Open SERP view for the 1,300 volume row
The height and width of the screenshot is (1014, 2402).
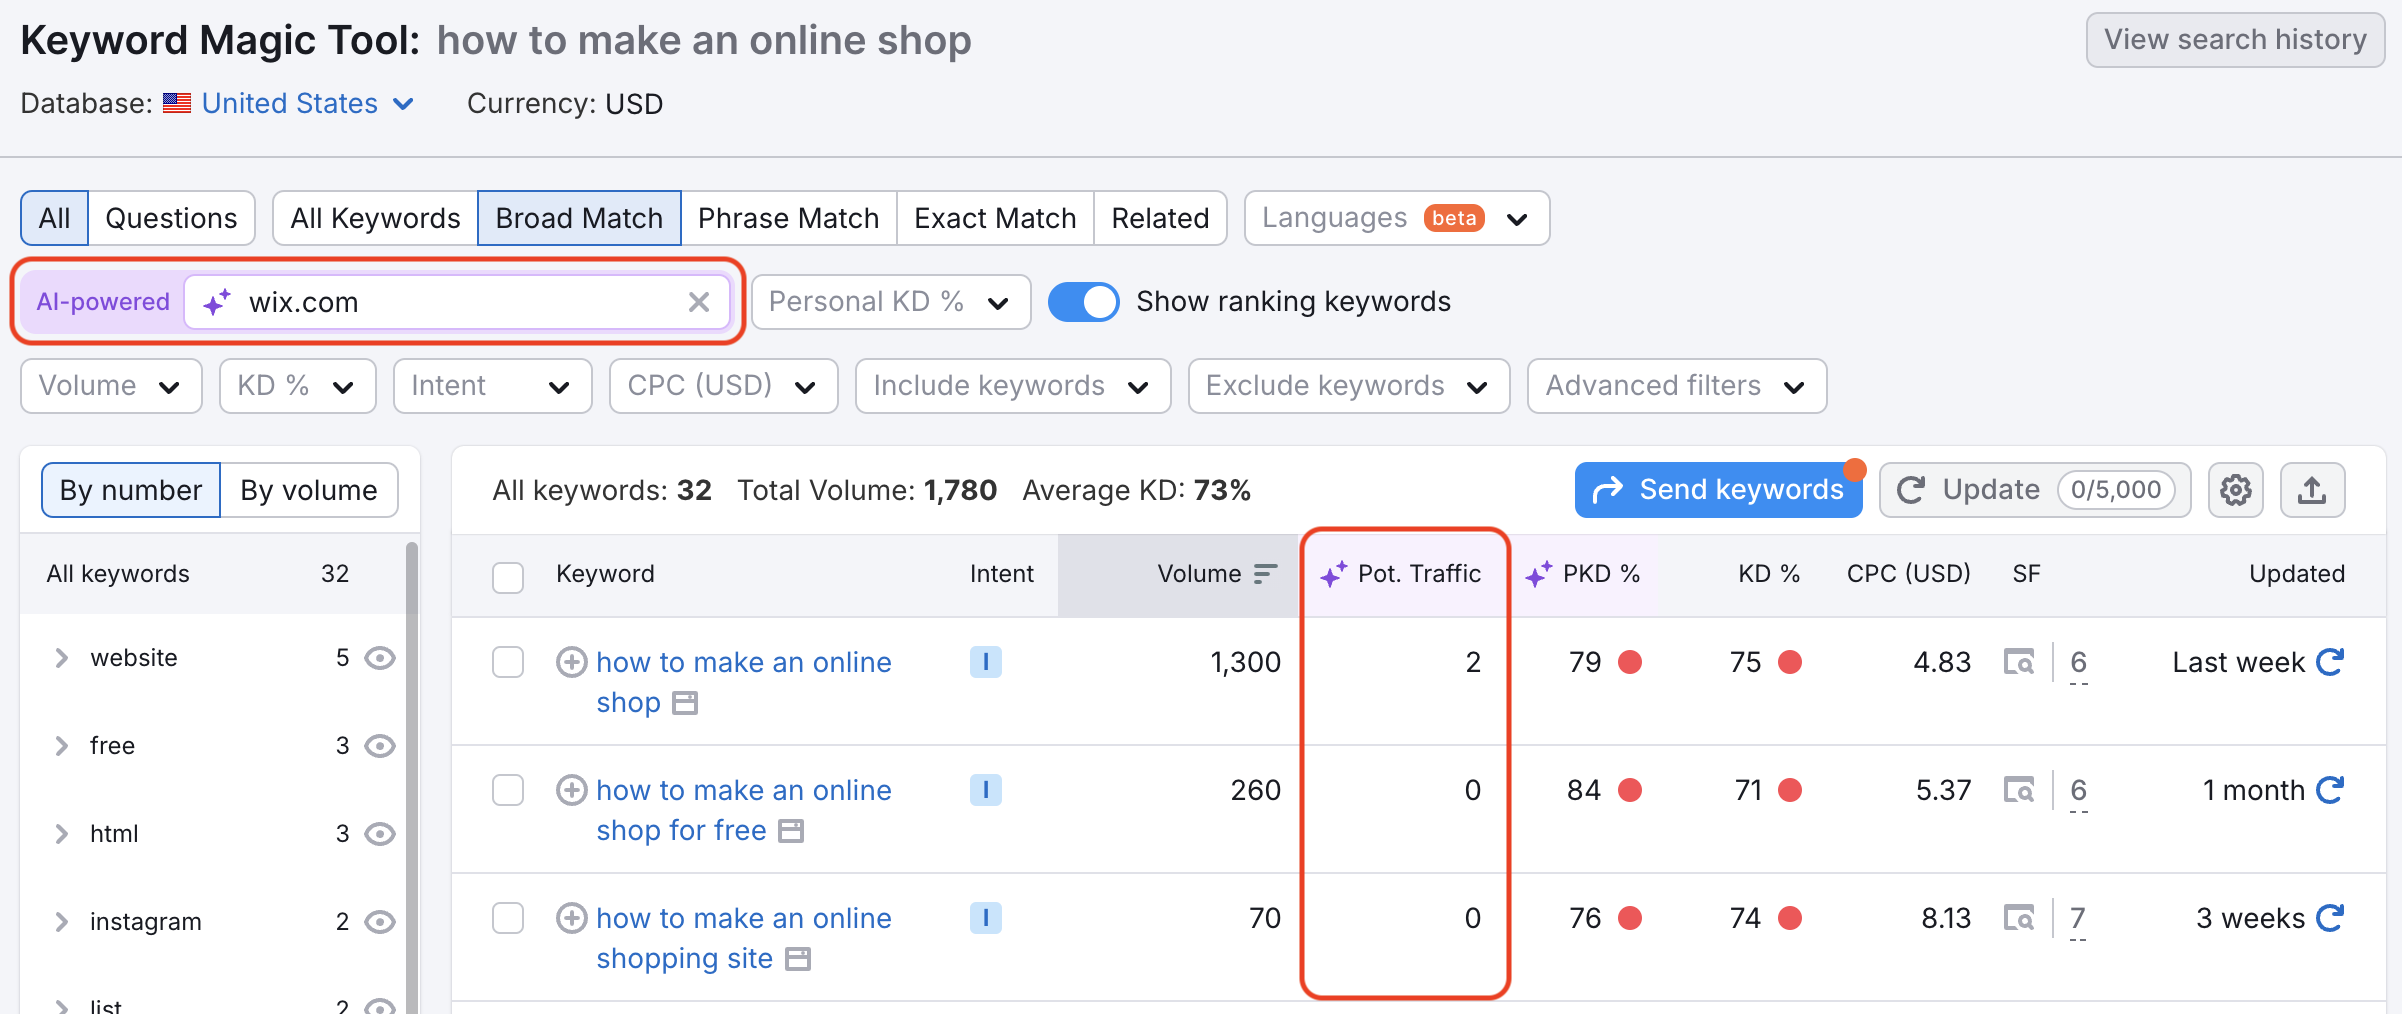(2019, 662)
